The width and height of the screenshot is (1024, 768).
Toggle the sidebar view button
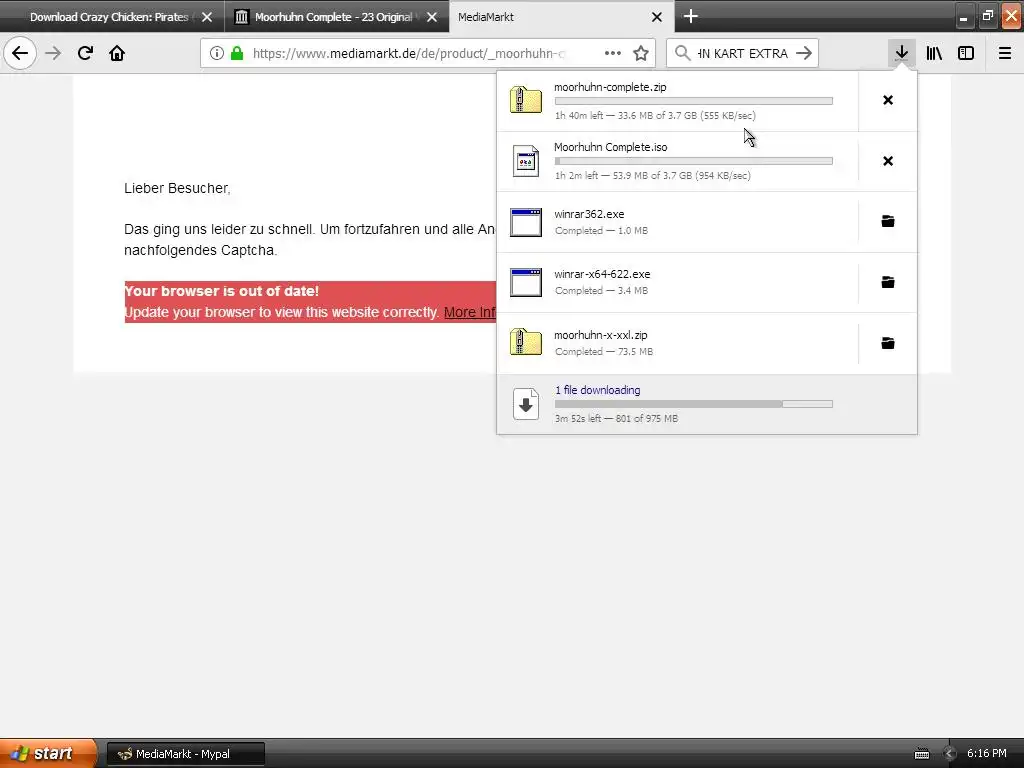pos(966,53)
